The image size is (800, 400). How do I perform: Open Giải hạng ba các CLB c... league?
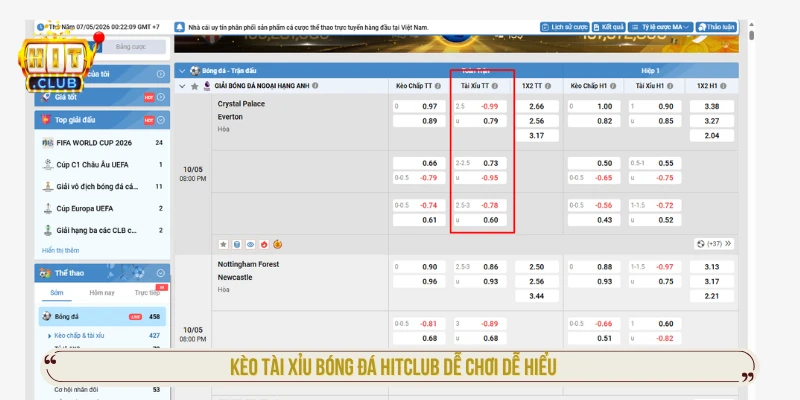tap(102, 231)
